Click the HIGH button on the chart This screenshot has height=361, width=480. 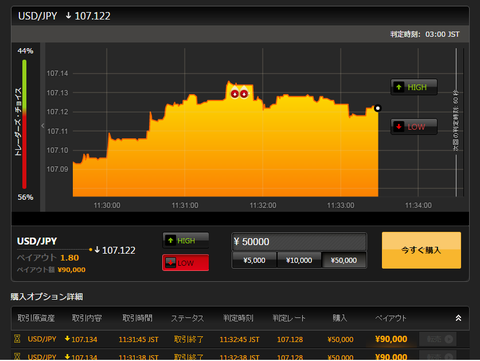pyautogui.click(x=414, y=87)
